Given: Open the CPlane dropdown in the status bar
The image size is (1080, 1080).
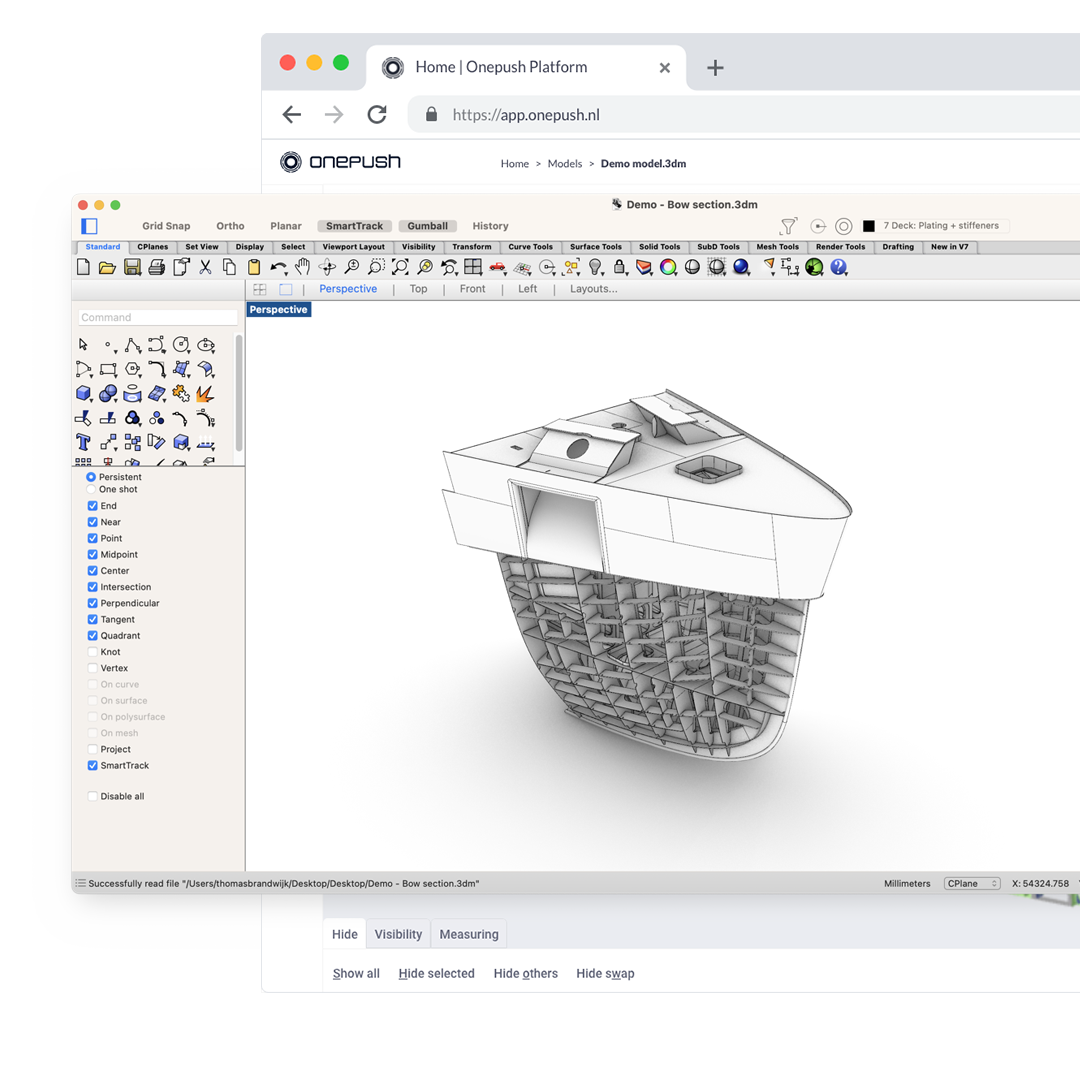Looking at the screenshot, I should point(971,883).
